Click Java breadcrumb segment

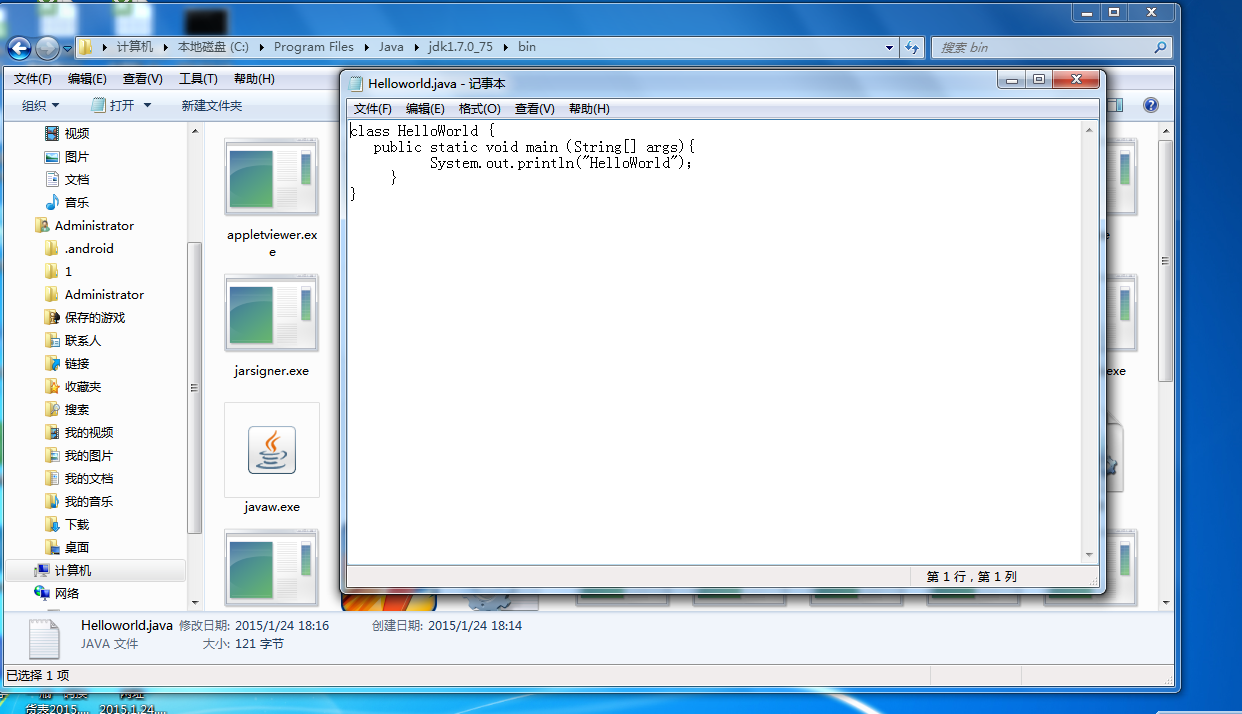point(391,47)
